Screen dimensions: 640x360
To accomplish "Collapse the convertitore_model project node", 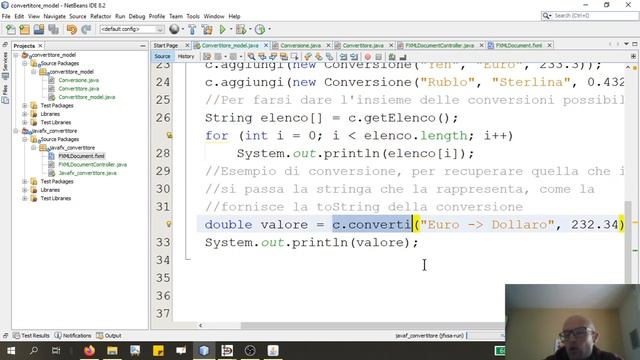I will [x=16, y=55].
